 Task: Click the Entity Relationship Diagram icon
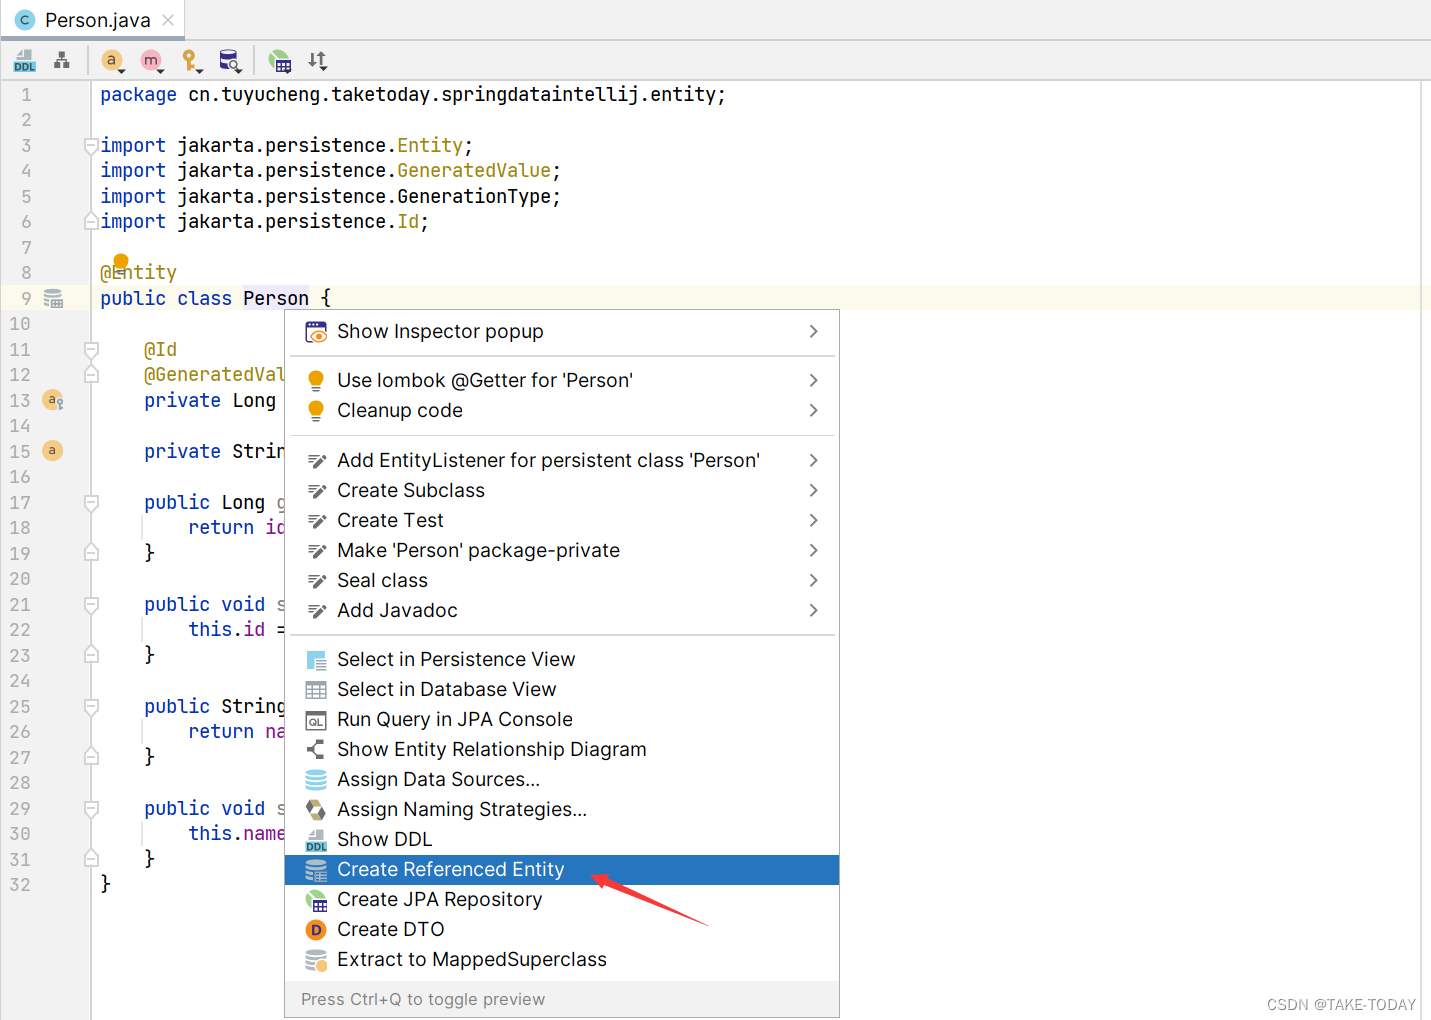[x=316, y=749]
